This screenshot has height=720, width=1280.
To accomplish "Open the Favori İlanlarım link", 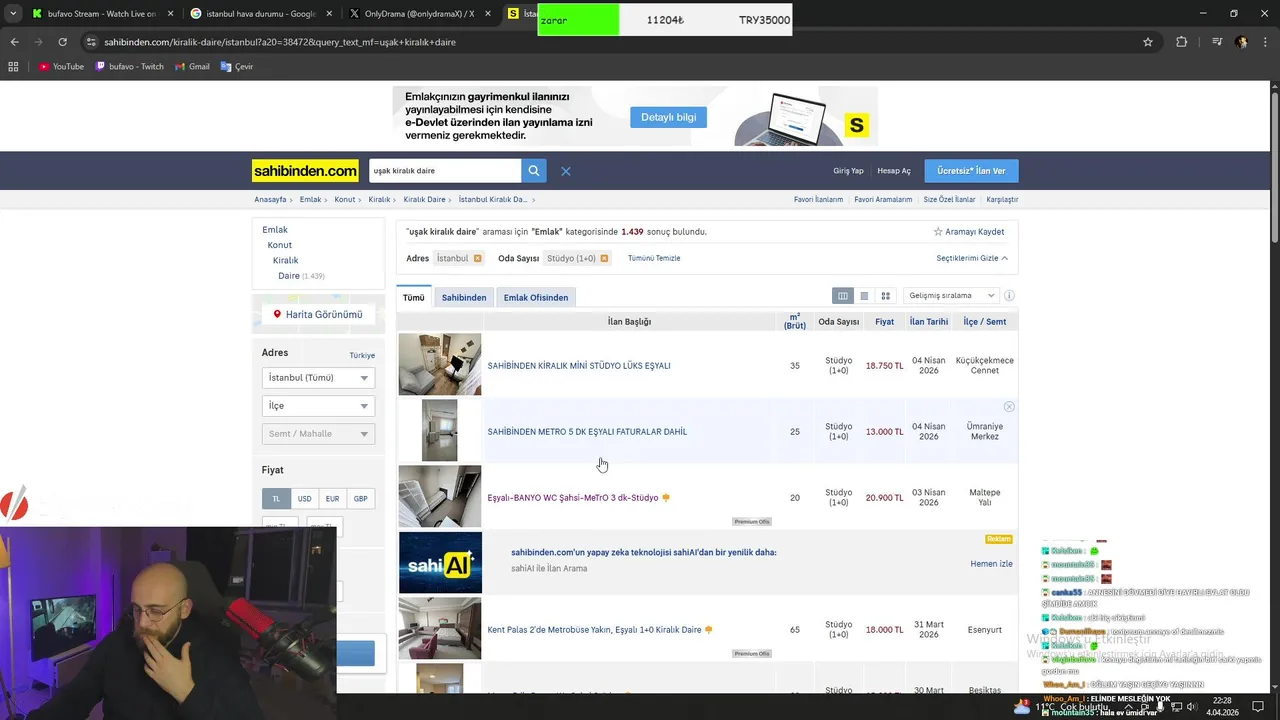I will coord(818,200).
